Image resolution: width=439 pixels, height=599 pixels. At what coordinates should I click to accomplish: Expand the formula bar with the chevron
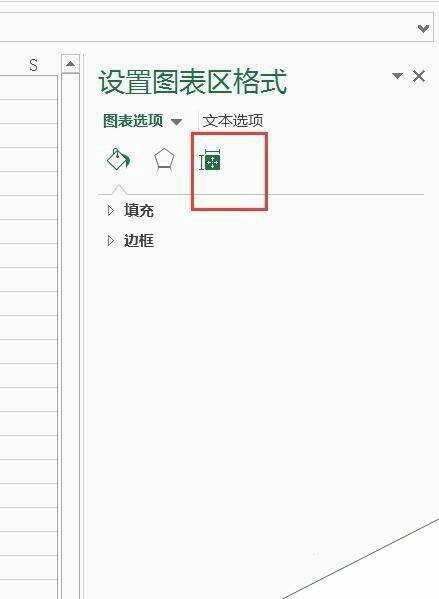point(423,28)
